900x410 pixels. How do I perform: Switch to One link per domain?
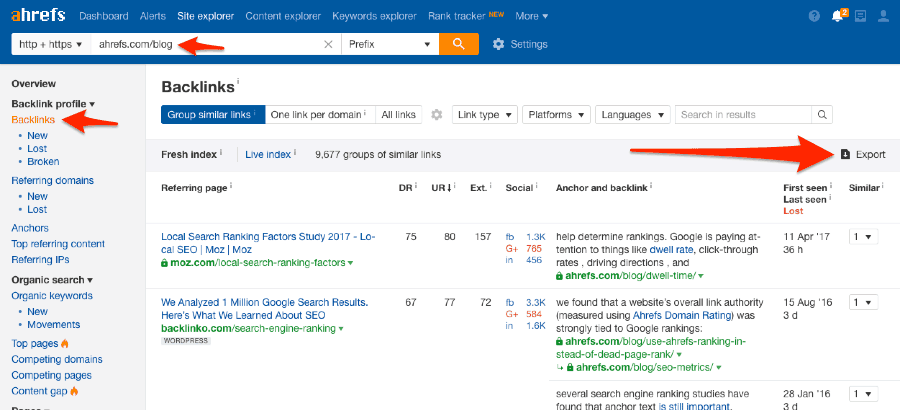pos(320,115)
